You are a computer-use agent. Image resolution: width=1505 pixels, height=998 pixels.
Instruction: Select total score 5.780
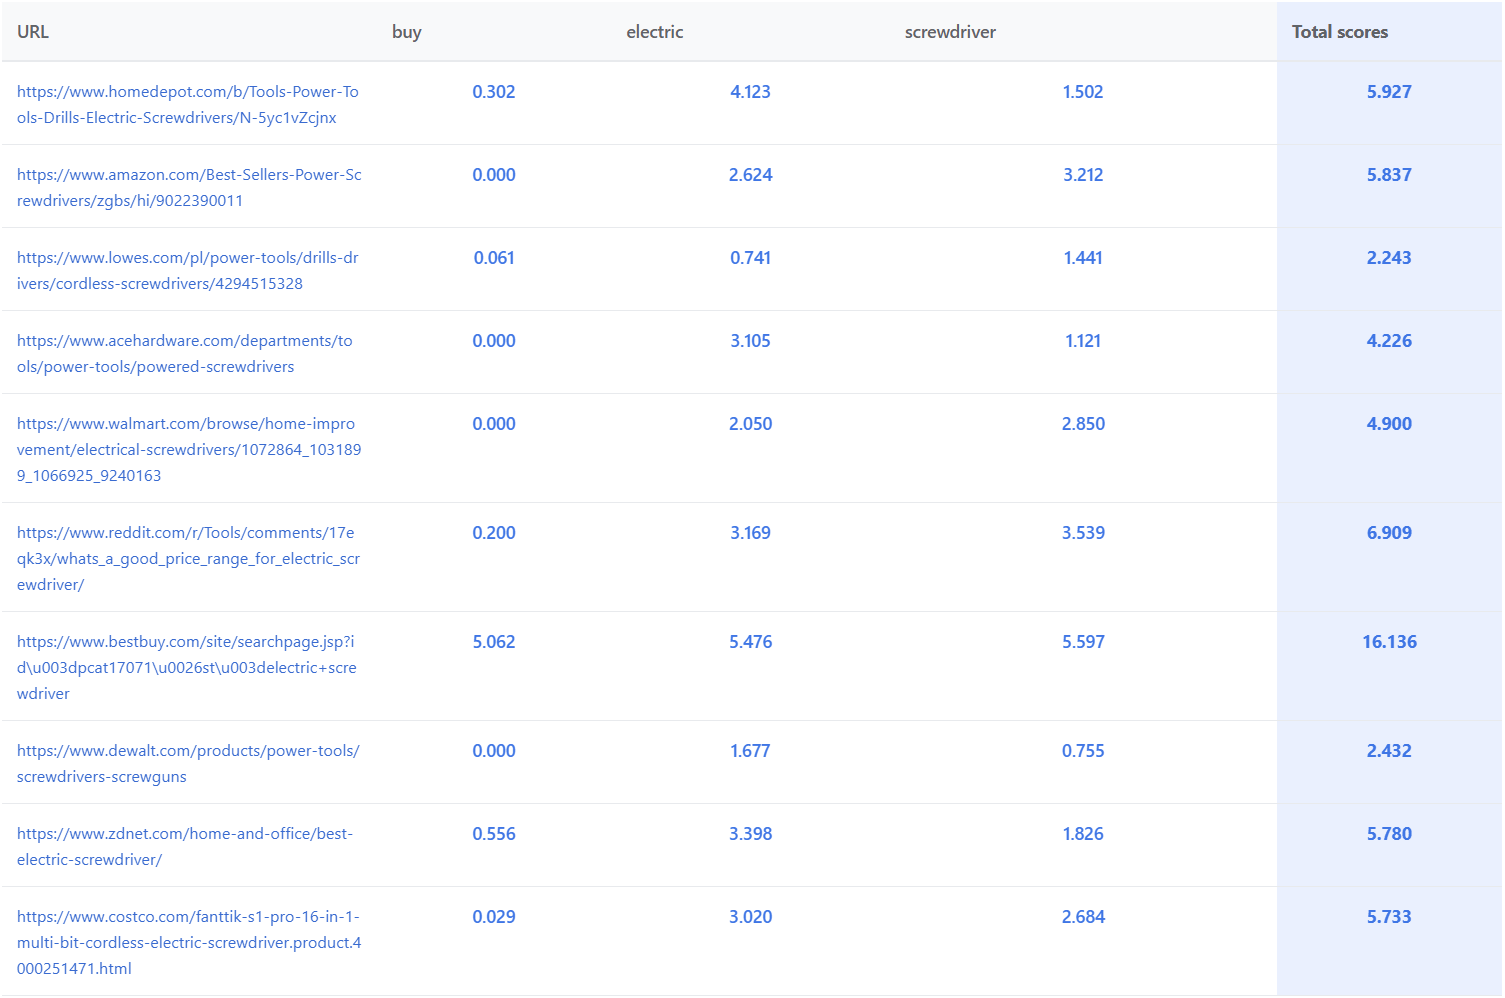point(1389,834)
